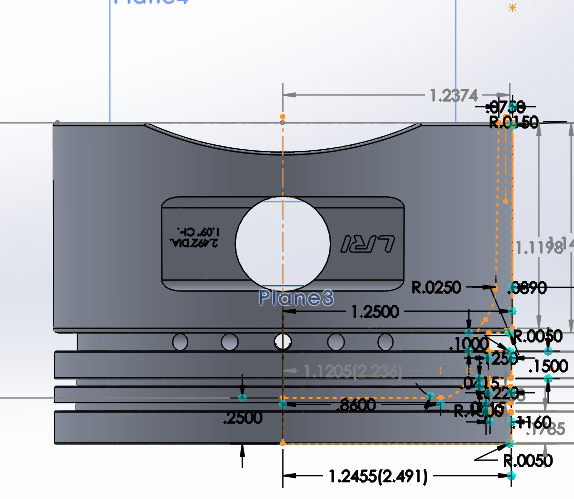Viewport: 574px width, 499px height.
Task: Select the greyed 1.1205(2.236) dimension
Action: (353, 371)
